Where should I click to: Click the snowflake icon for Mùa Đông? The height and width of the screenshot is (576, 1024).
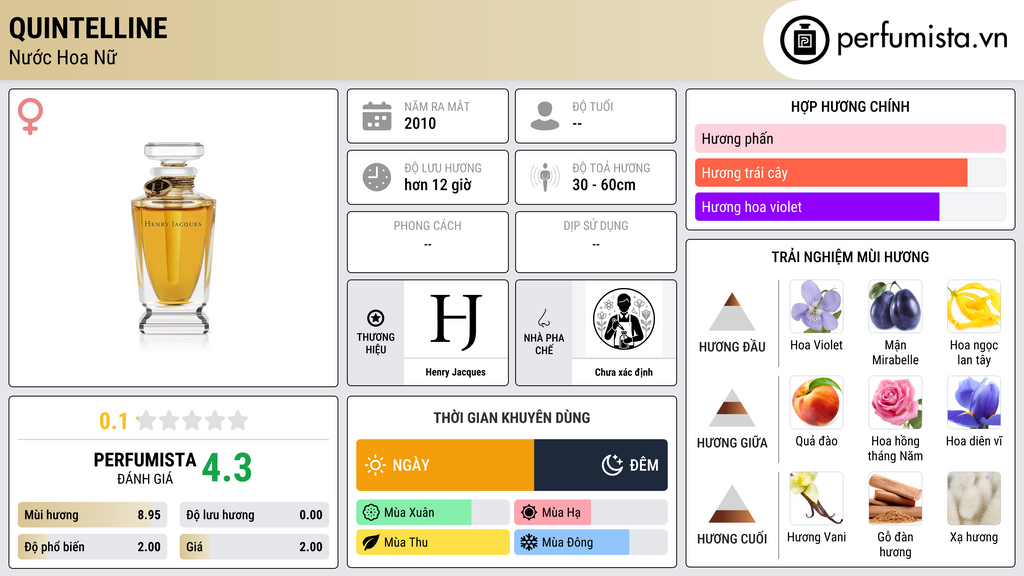pos(529,542)
